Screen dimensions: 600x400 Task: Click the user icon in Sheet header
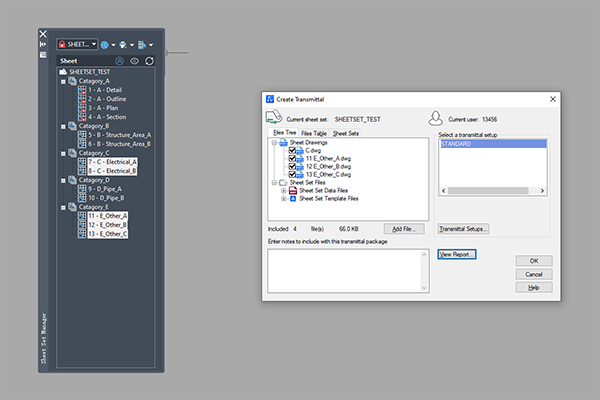click(x=120, y=61)
